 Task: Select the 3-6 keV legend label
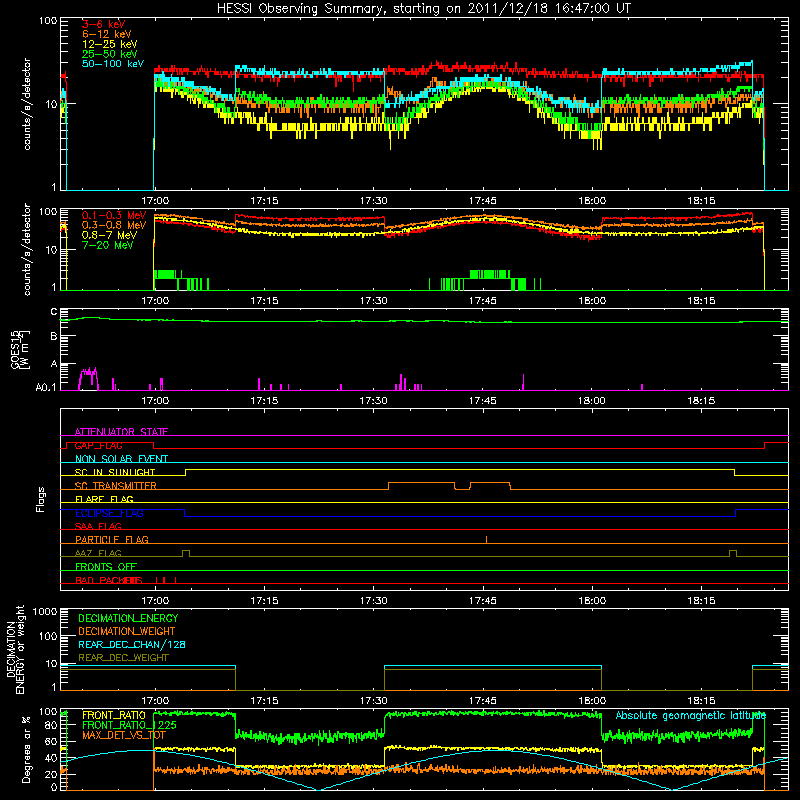tap(103, 24)
